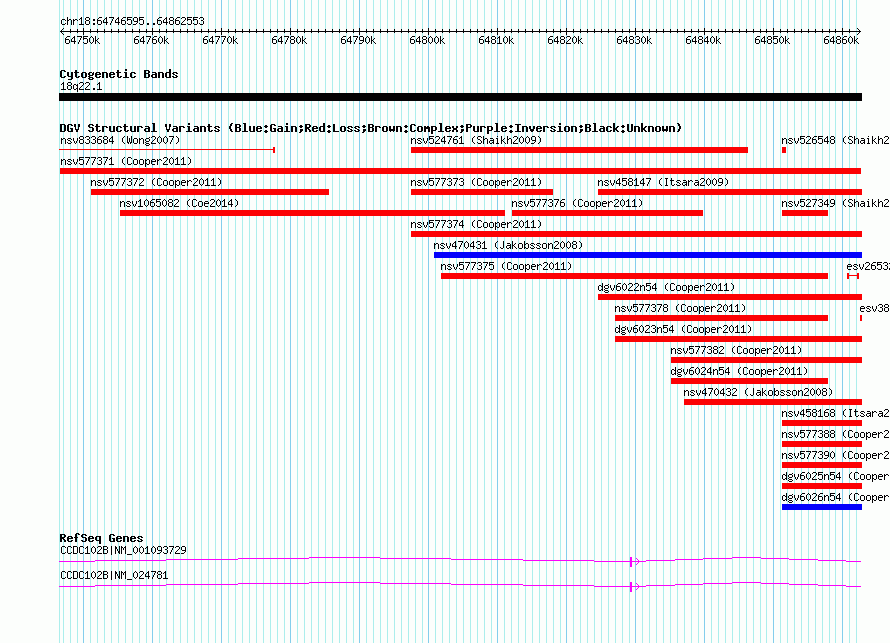Click the nsv470431 (Jakobsson2008) label
The image size is (890, 643).
508,245
